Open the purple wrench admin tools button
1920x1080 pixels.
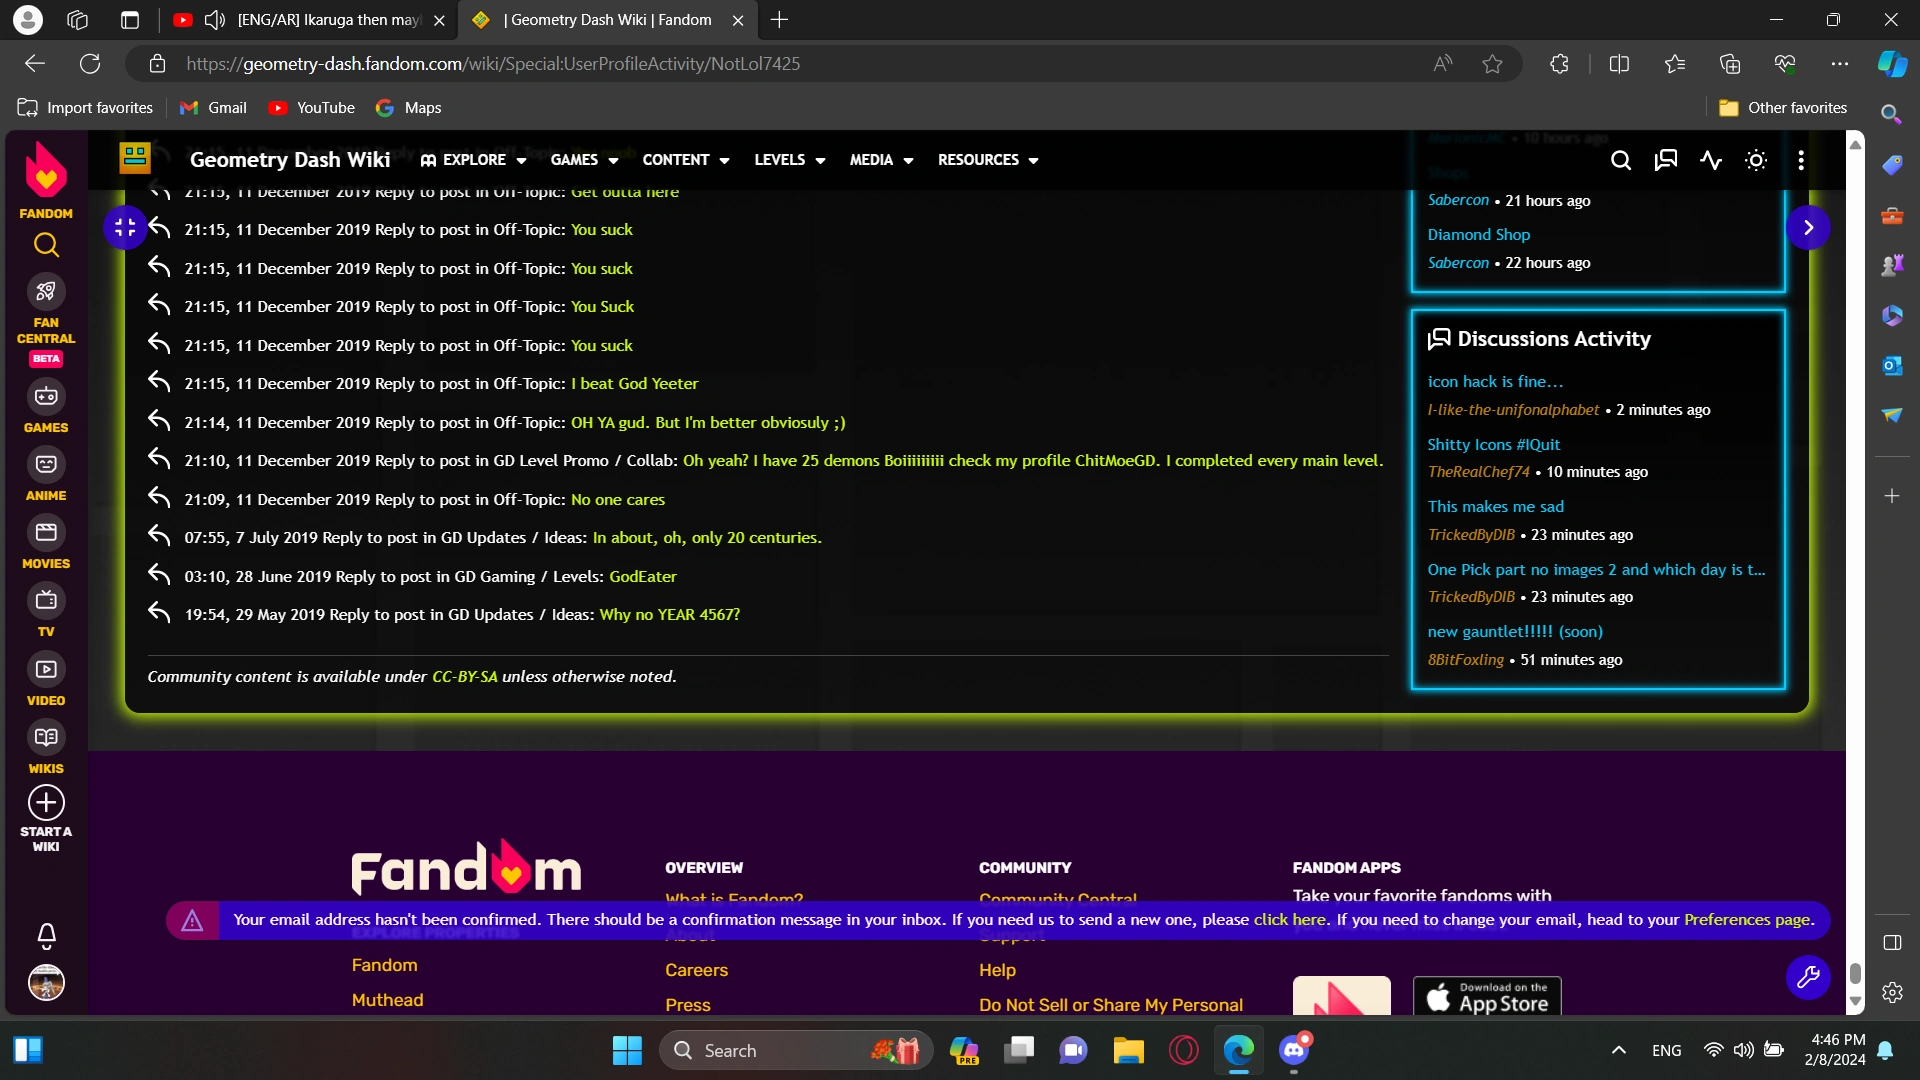(x=1808, y=977)
